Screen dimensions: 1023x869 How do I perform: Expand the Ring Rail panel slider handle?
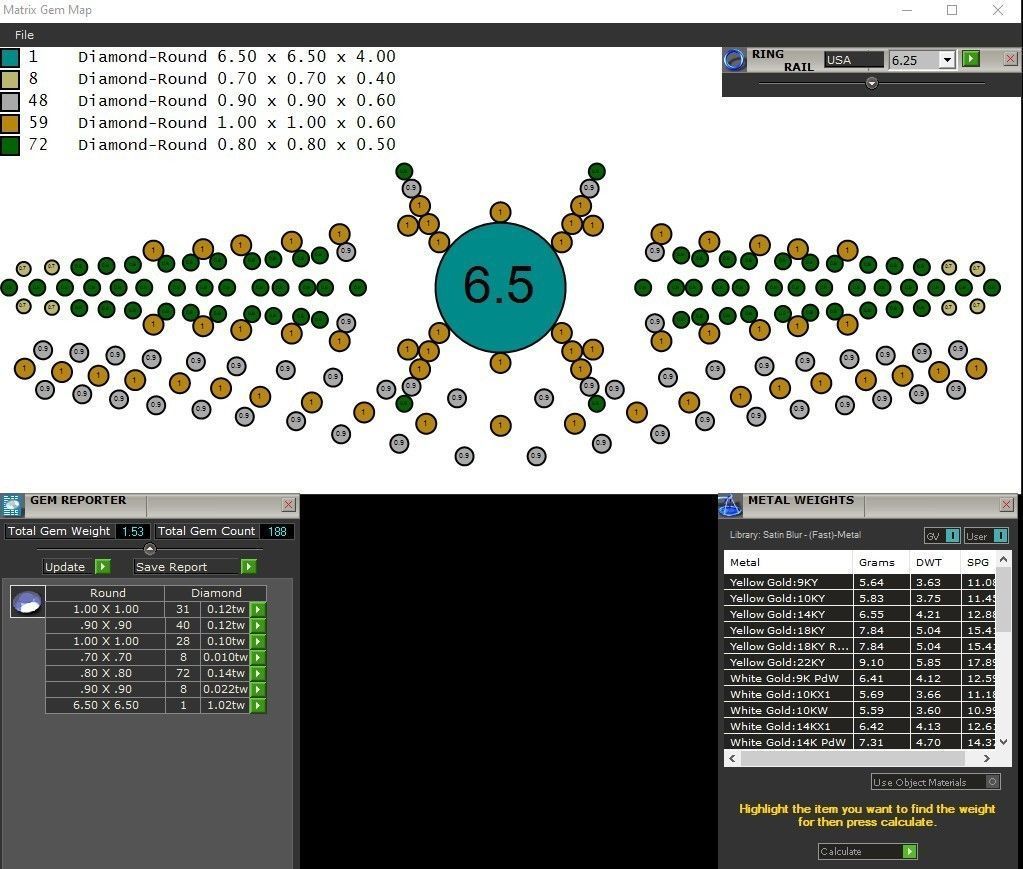coord(872,83)
